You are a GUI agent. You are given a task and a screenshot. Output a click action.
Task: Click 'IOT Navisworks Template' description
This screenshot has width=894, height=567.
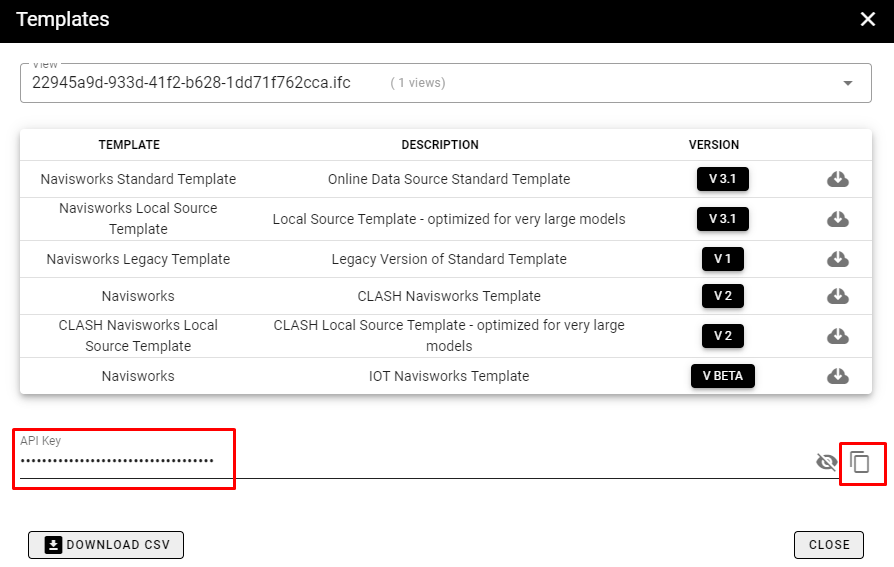449,376
